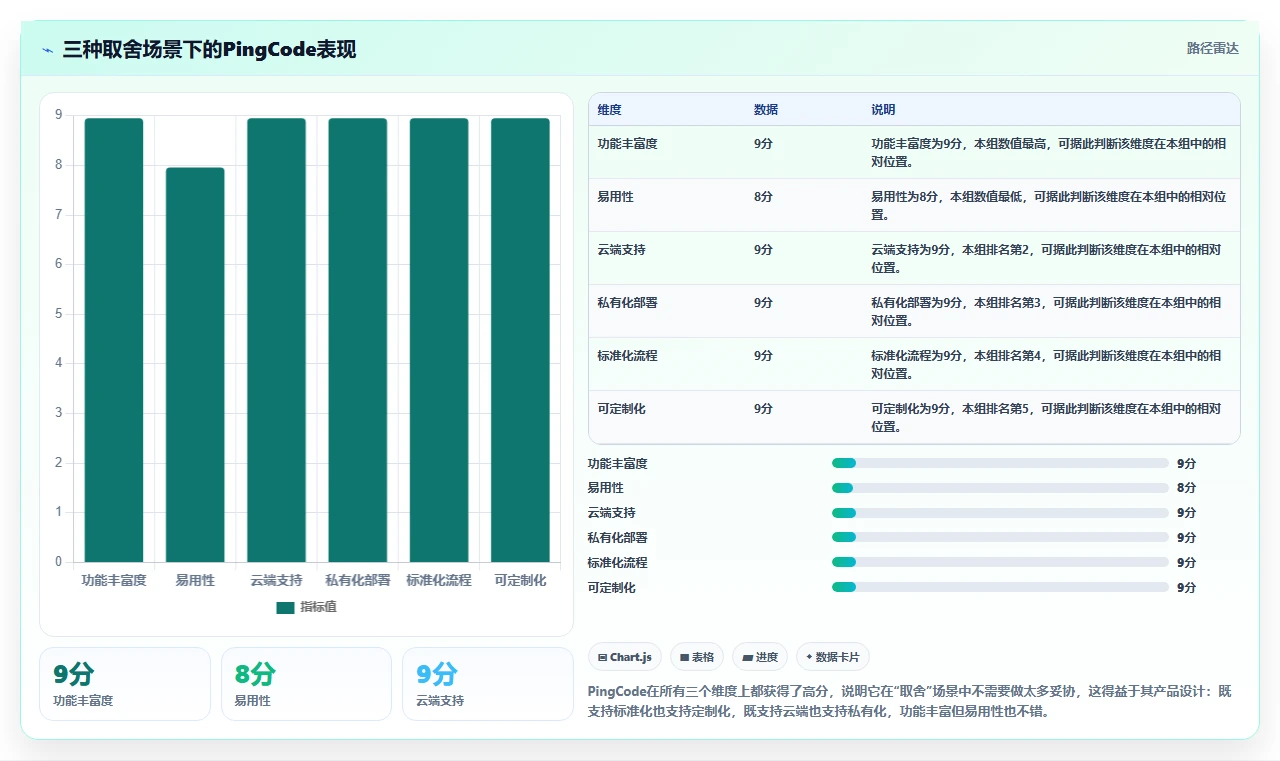The width and height of the screenshot is (1280, 761).
Task: Open the 9分 云端支持 data card
Action: click(x=487, y=684)
